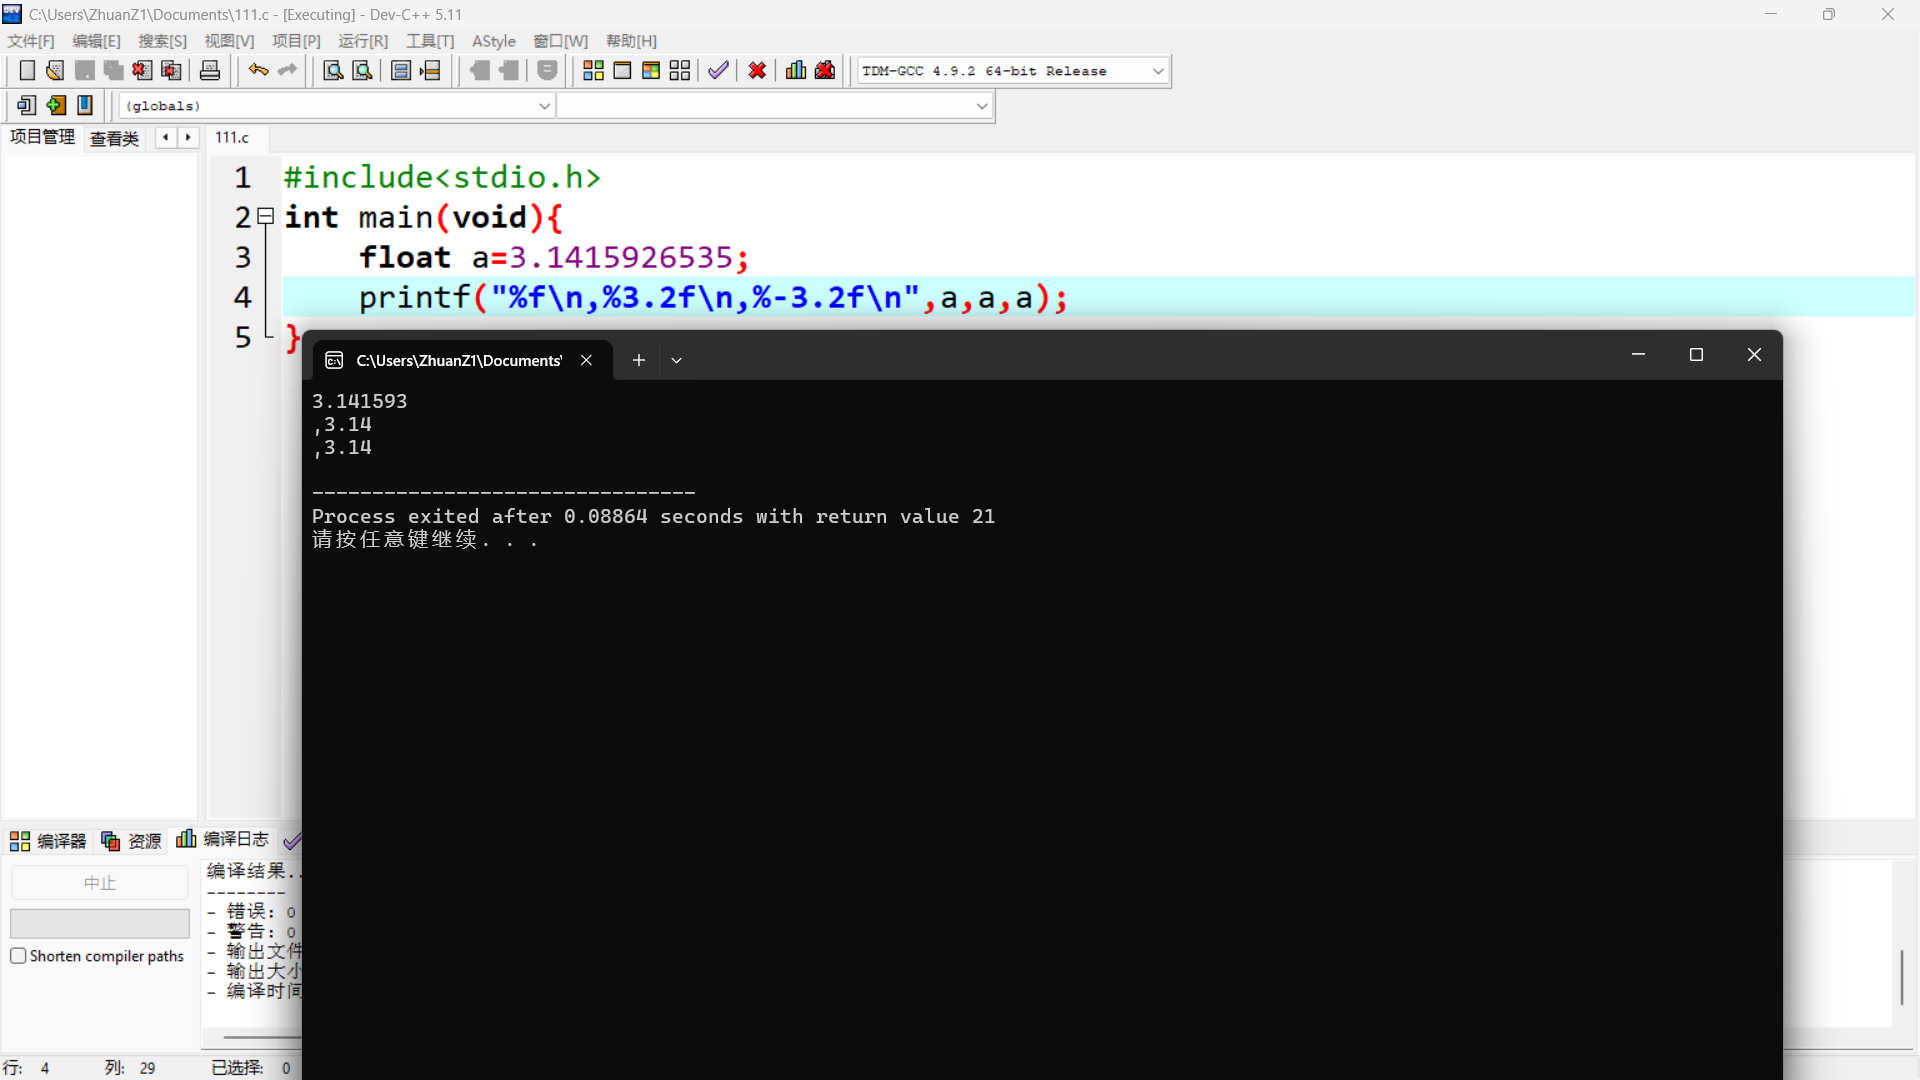Collapse the main function code fold
The image size is (1920, 1080).
point(266,216)
